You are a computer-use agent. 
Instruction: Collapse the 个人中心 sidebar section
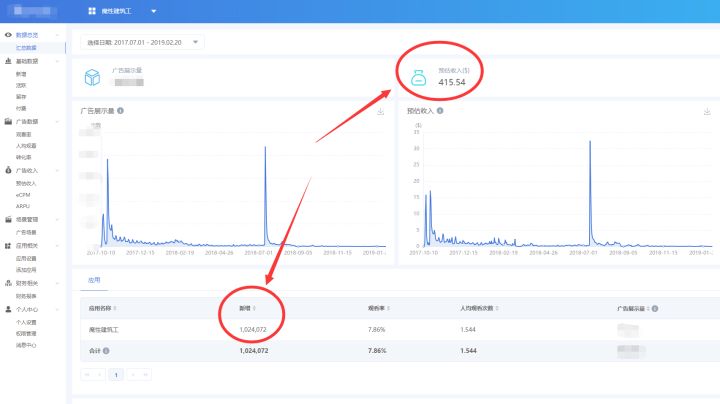pos(57,309)
